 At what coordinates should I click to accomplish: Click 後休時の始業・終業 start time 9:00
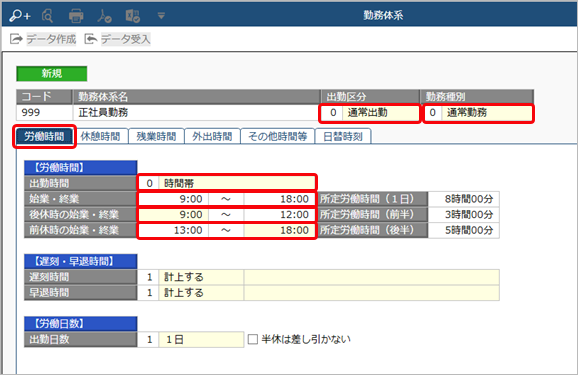[173, 215]
